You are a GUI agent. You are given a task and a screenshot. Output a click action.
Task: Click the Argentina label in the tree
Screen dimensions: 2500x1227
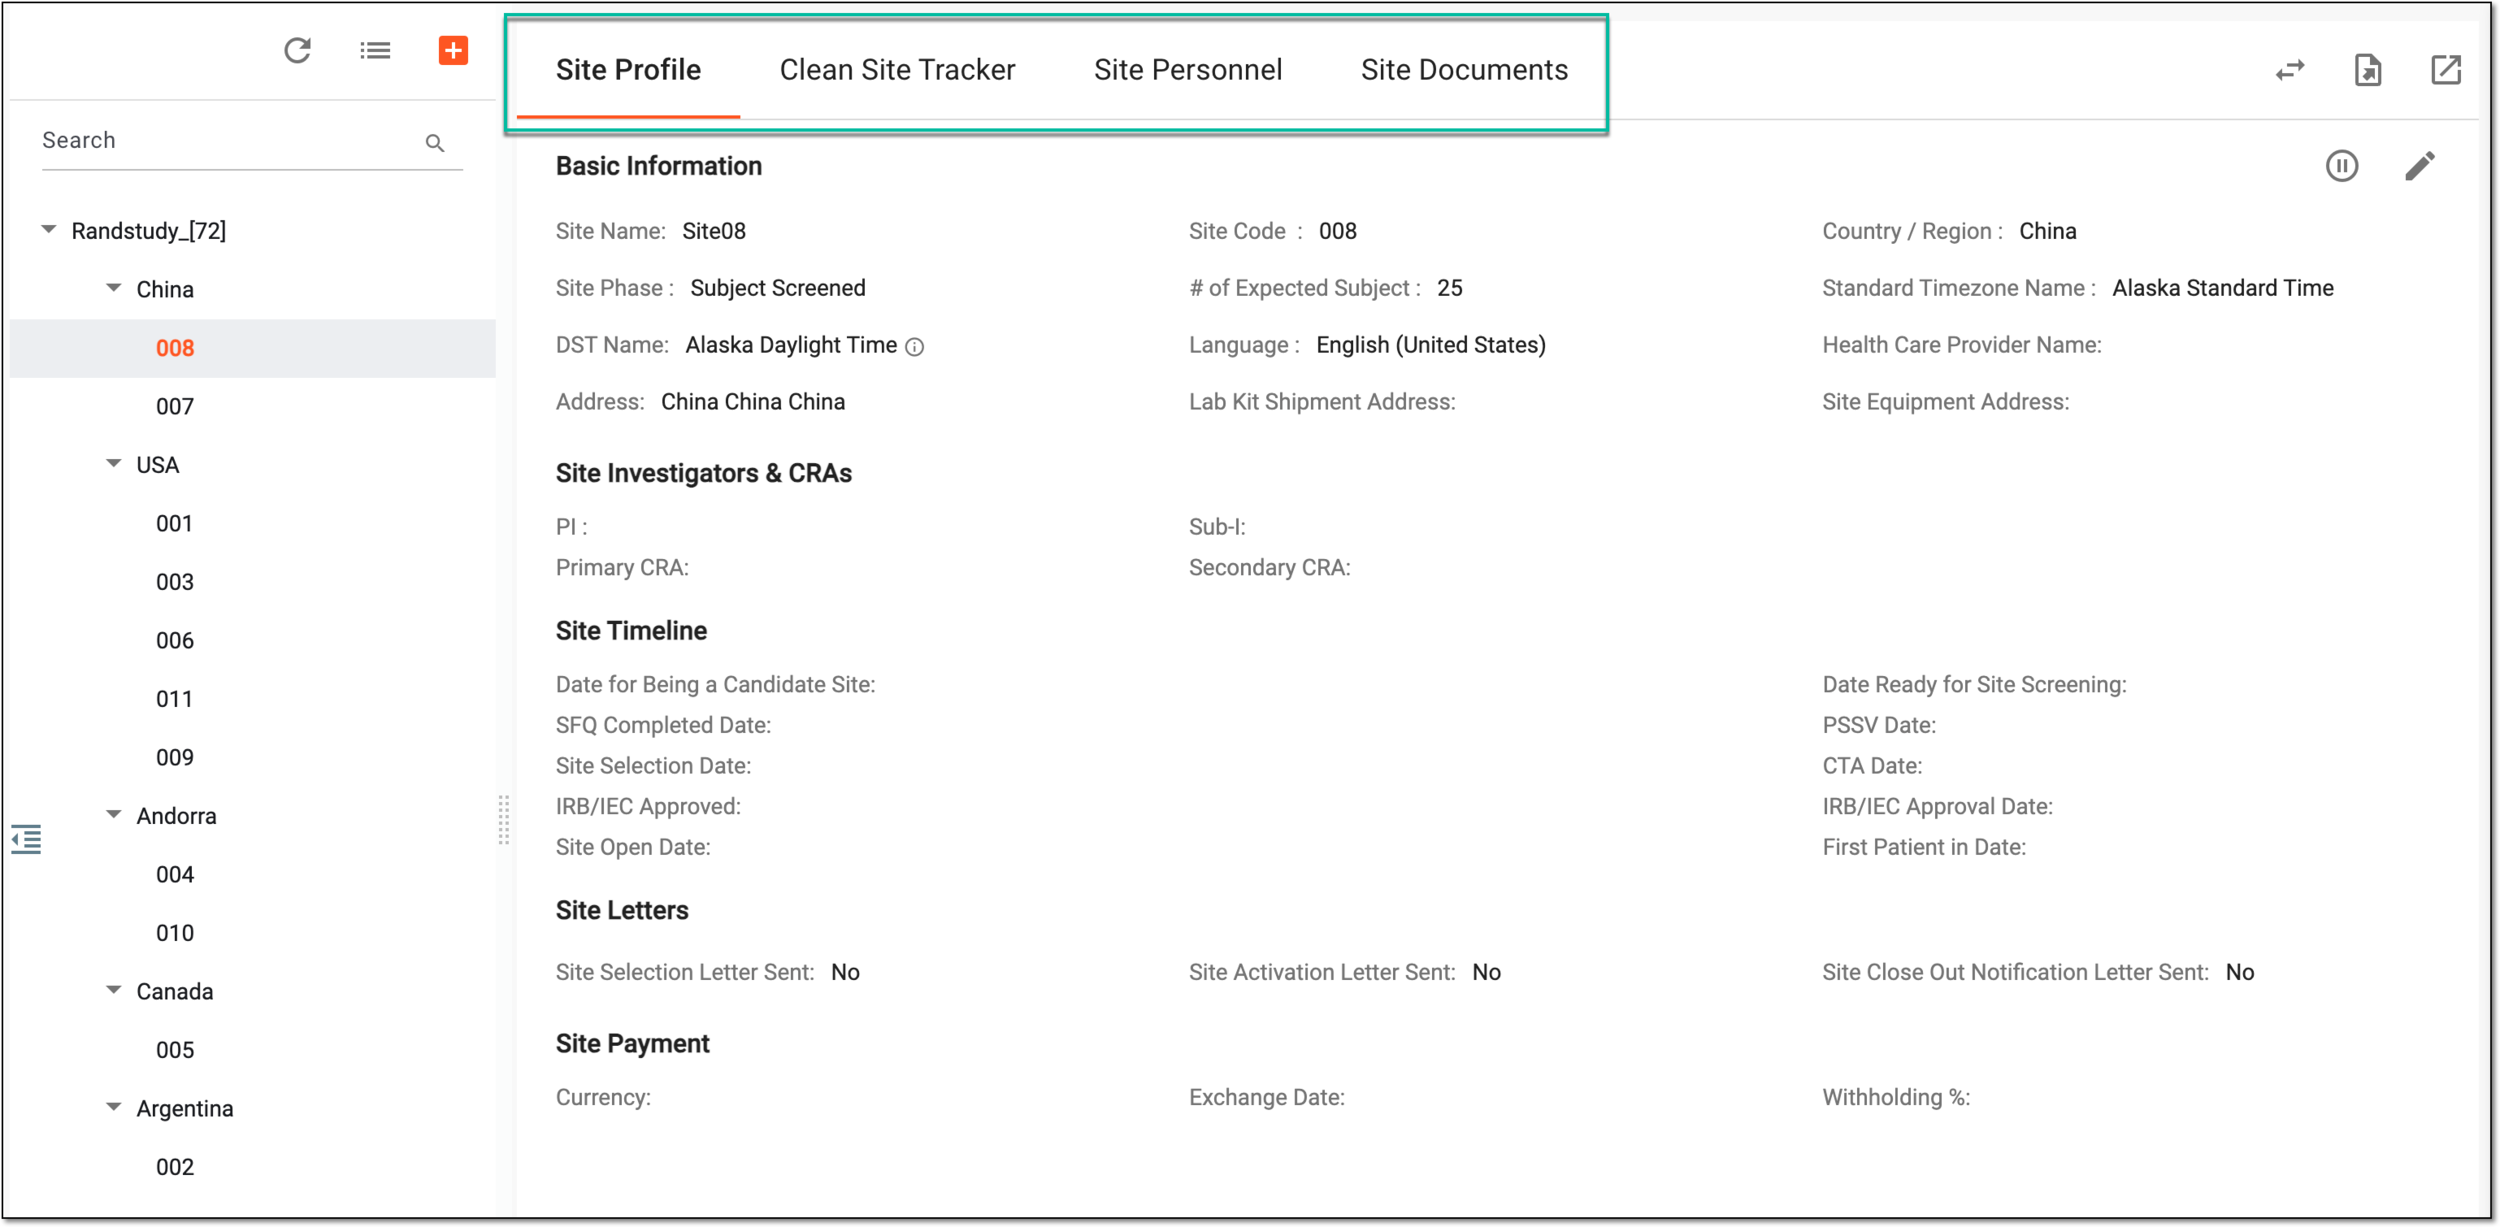185,1109
